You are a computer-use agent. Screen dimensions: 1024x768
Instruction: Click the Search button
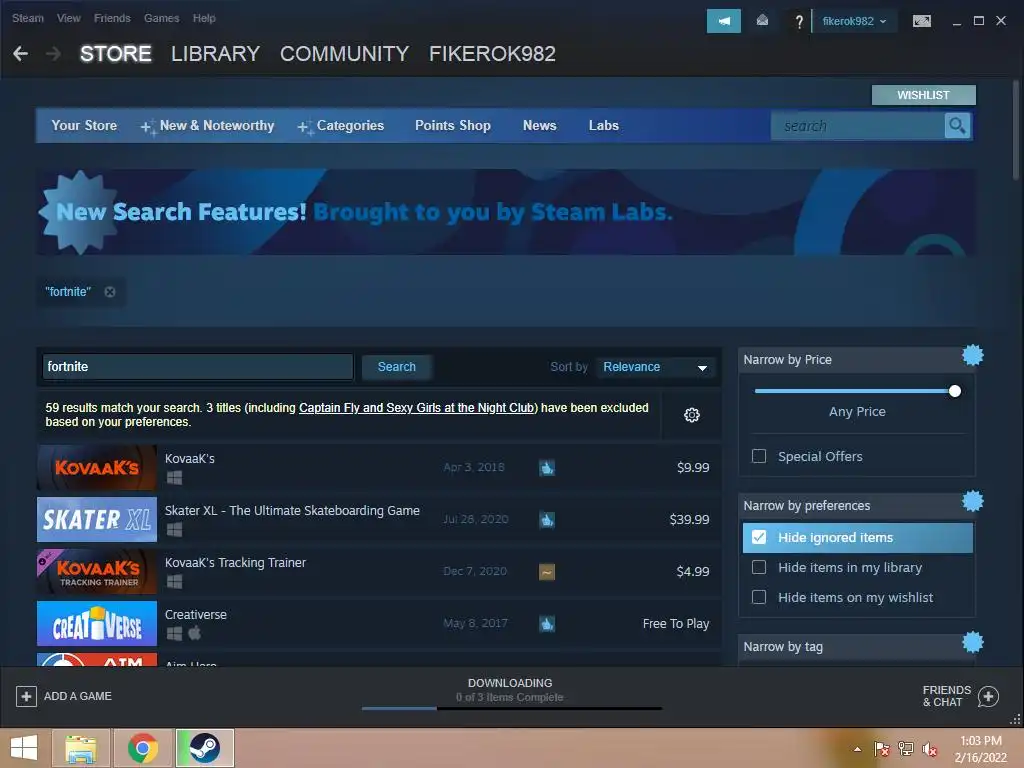pyautogui.click(x=396, y=367)
